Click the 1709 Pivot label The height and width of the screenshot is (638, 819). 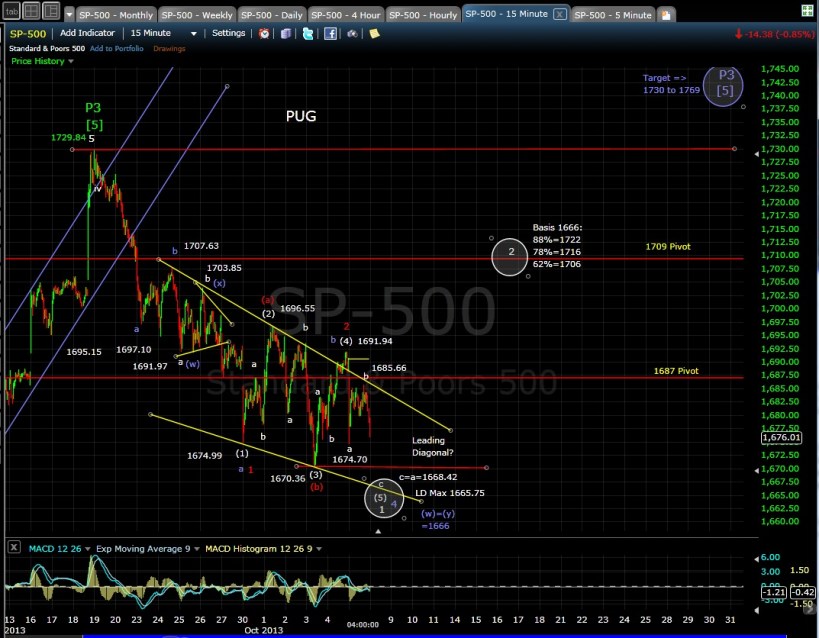(668, 247)
